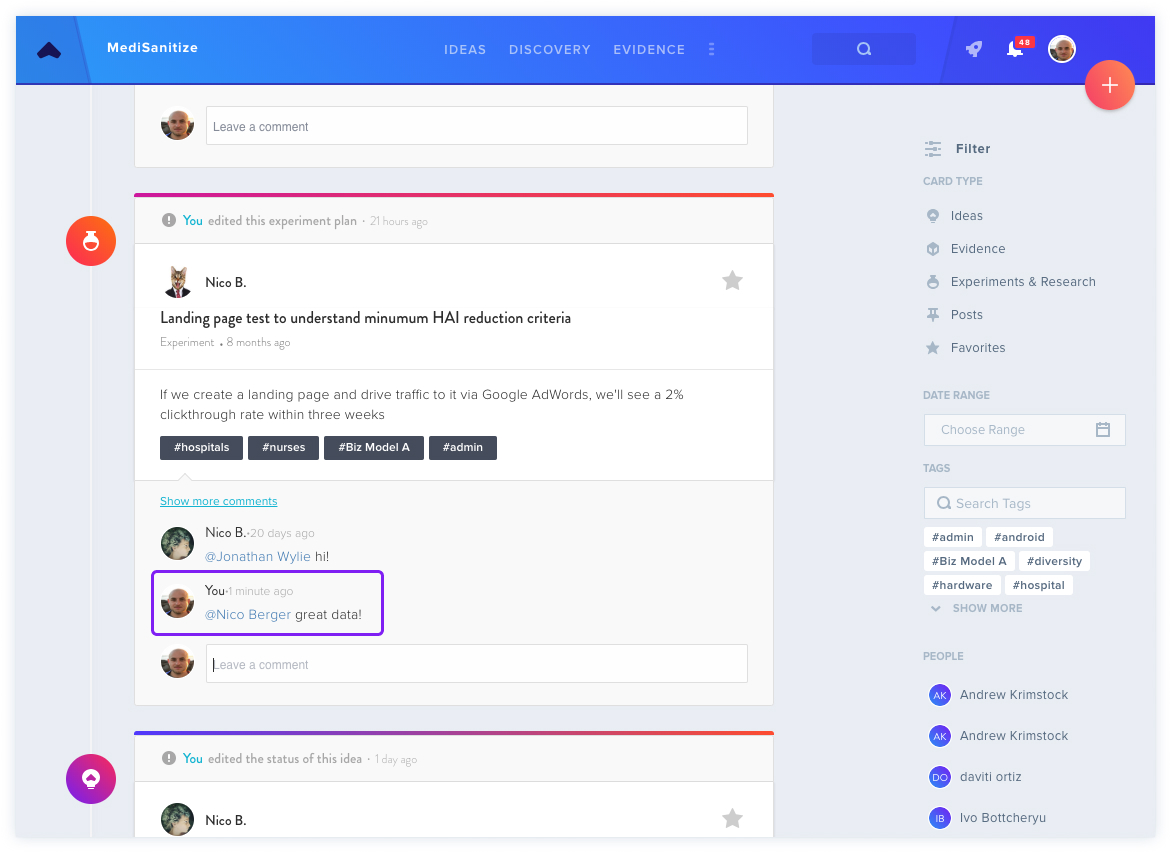Open the EVIDENCE nav tab

coord(649,49)
